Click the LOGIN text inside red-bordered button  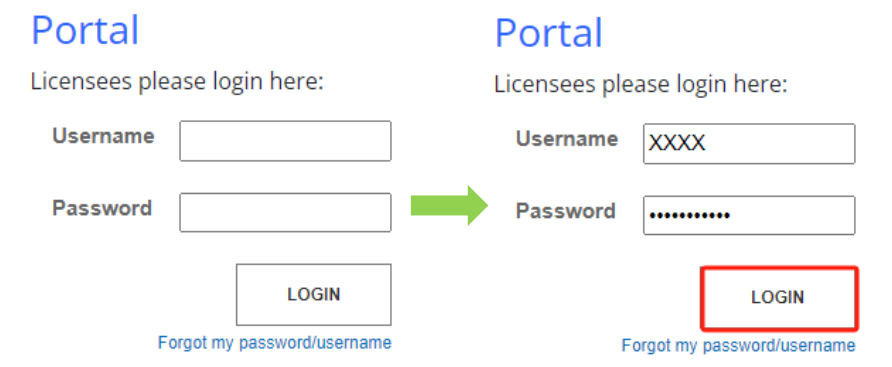pos(778,298)
